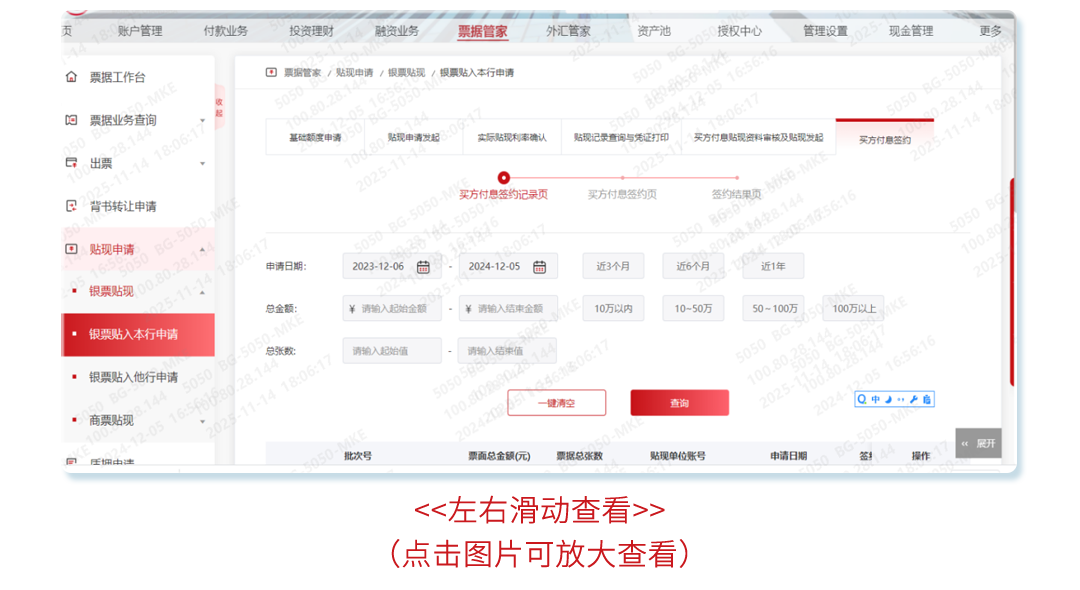The image size is (1080, 590).
Task: Expand the 商票贴现 submenu
Action: click(x=110, y=420)
